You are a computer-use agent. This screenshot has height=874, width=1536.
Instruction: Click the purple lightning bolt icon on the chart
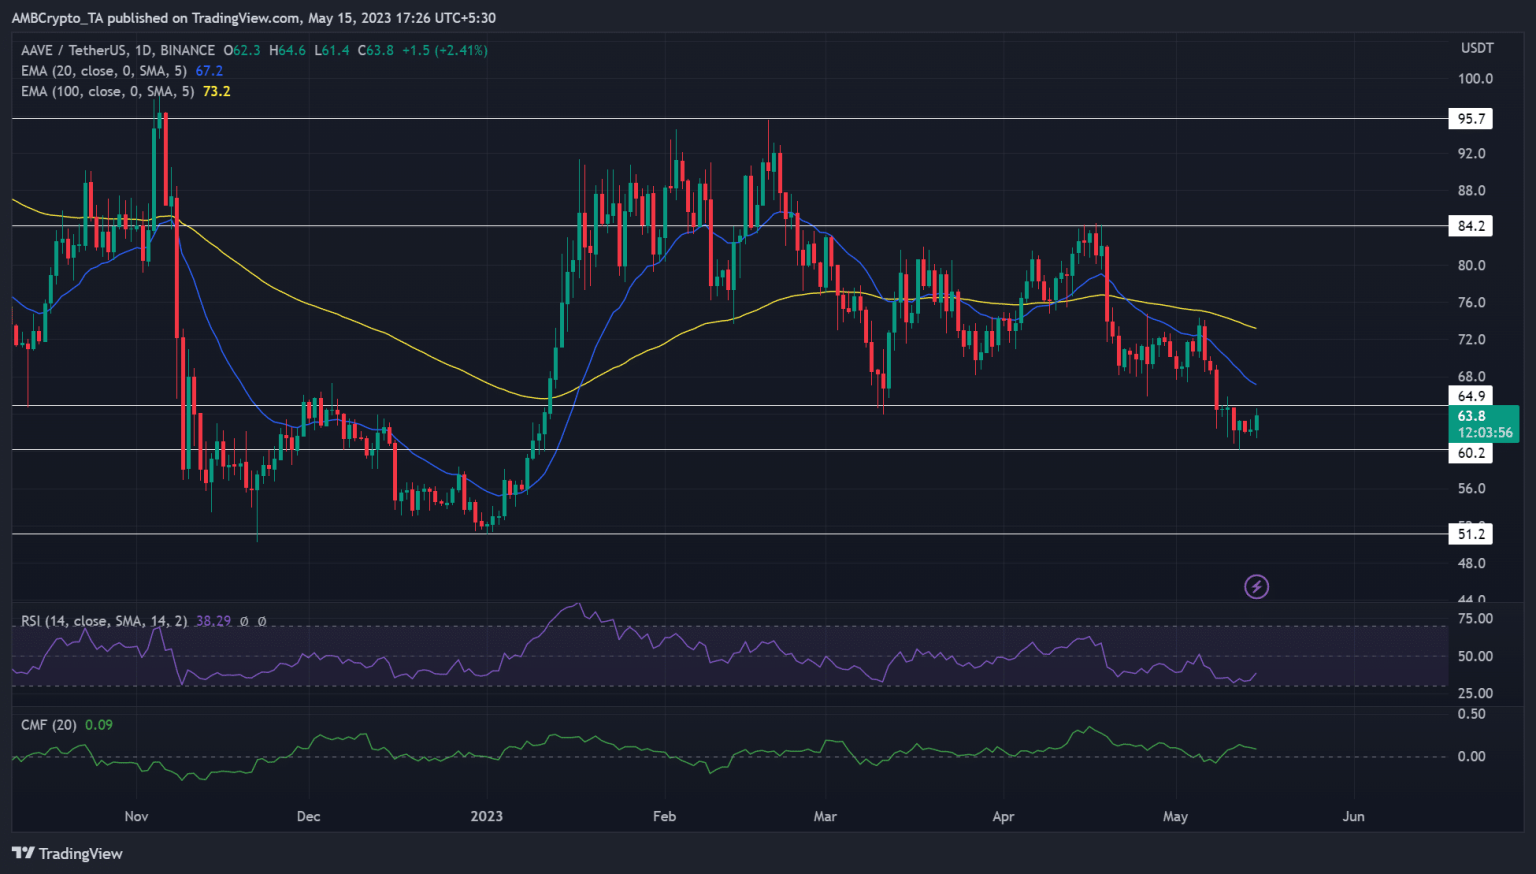1257,586
